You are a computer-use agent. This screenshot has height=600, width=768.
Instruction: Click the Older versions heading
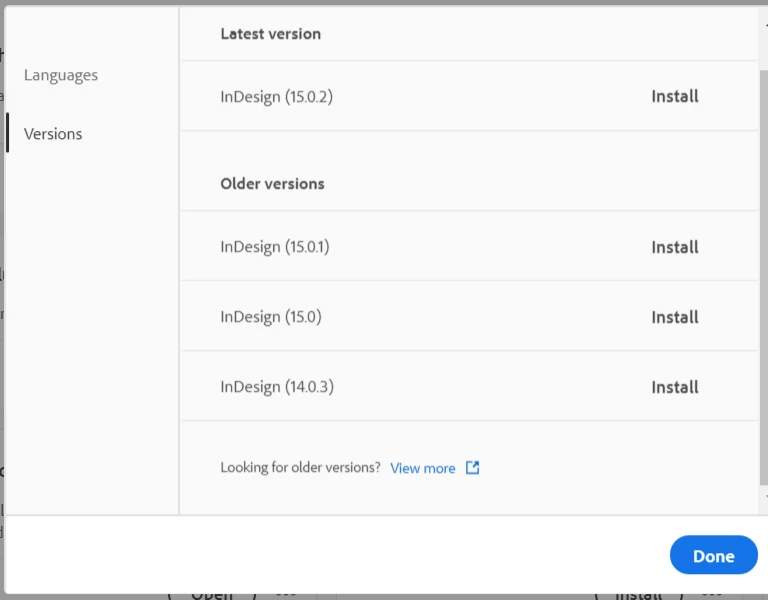272,184
